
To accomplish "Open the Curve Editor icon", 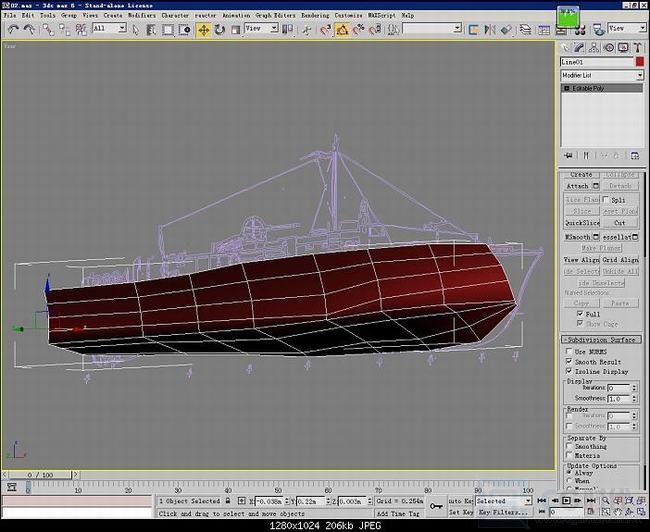I will coord(543,29).
